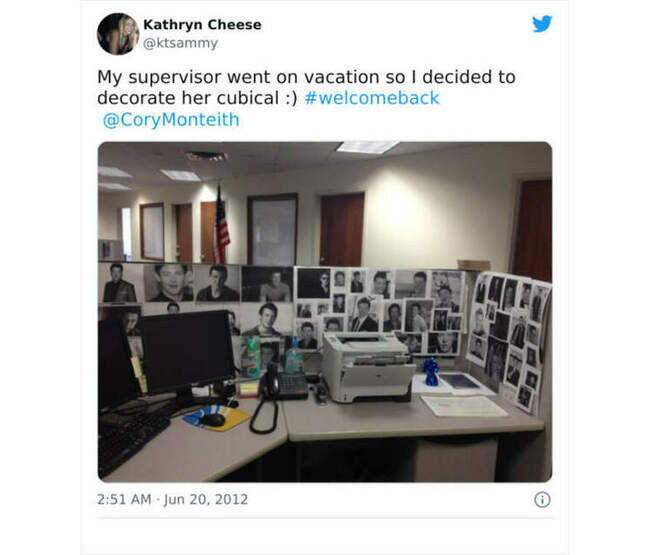Viewport: 650px width, 555px height.
Task: Click the Twitter bird logo
Action: pos(542,24)
